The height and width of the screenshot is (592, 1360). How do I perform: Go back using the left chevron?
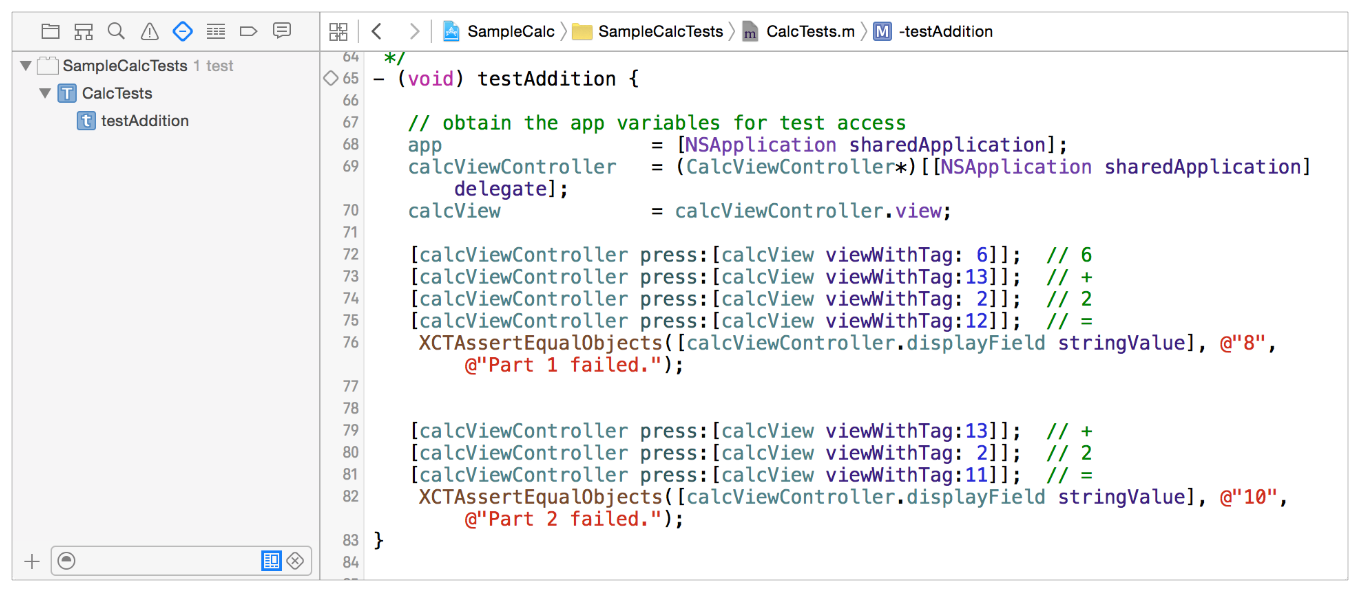376,31
